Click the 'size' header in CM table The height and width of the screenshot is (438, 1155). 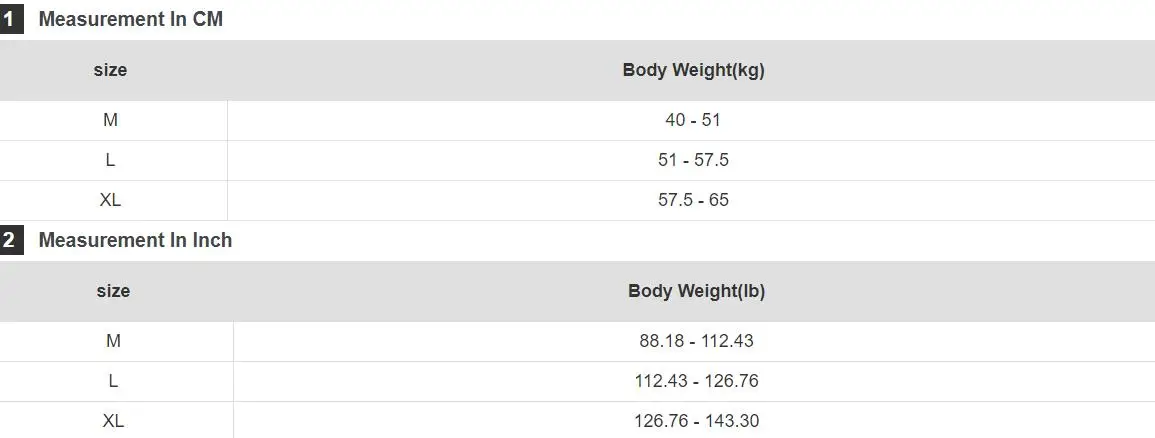tap(110, 70)
